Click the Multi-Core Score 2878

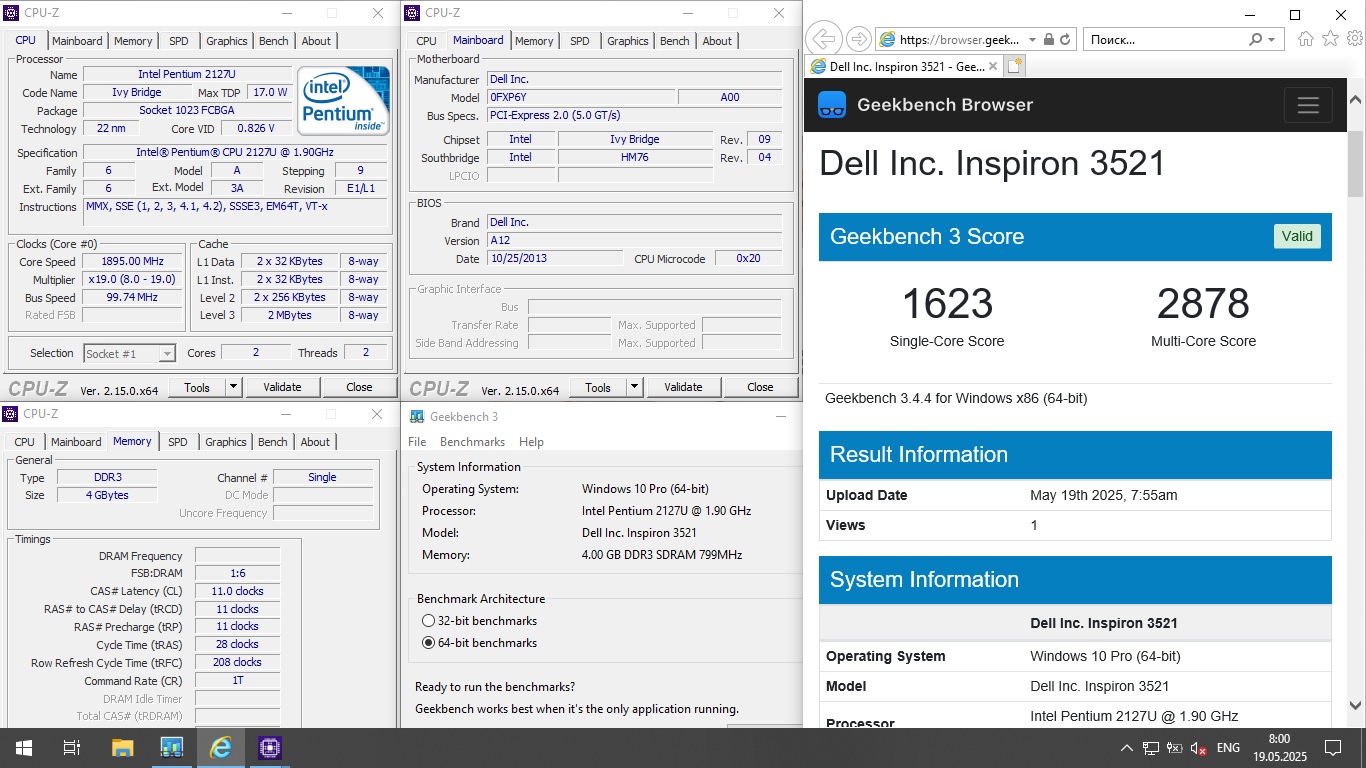click(x=1203, y=304)
